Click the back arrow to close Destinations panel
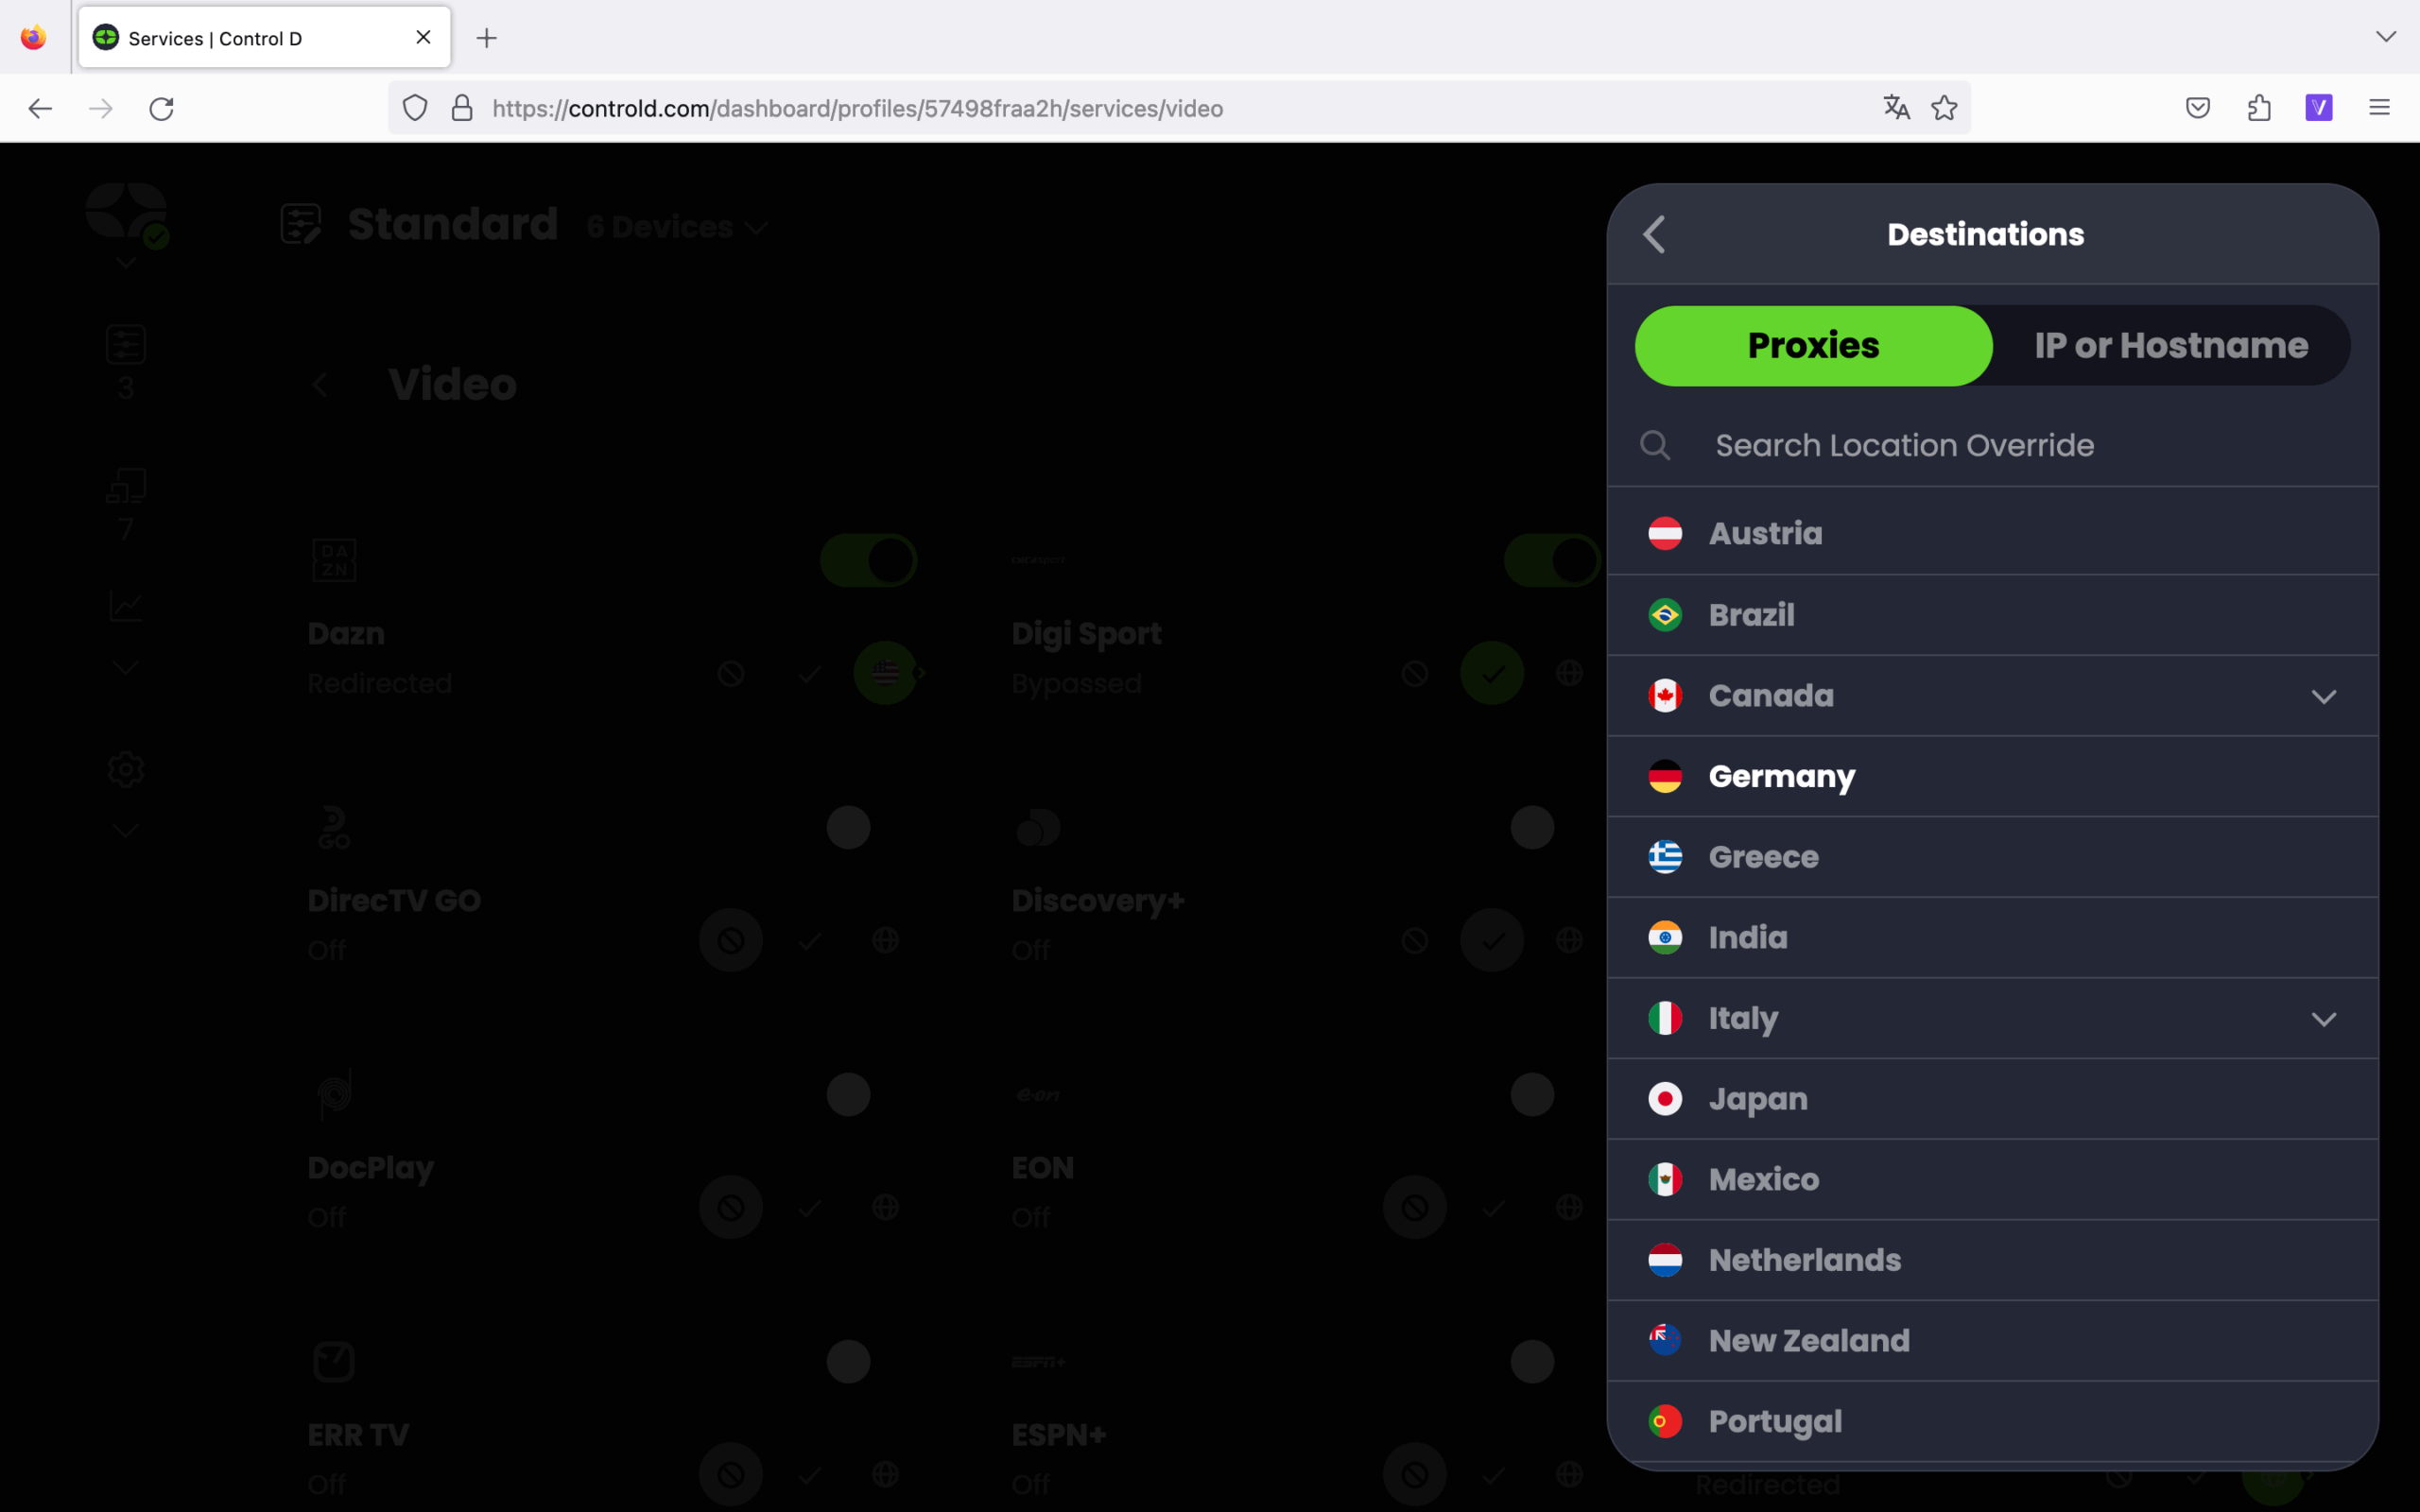 click(x=1653, y=233)
